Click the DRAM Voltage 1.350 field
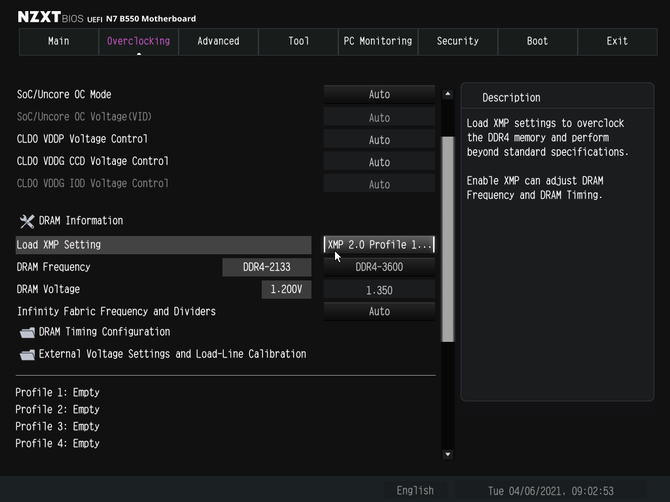670x502 pixels. 379,290
